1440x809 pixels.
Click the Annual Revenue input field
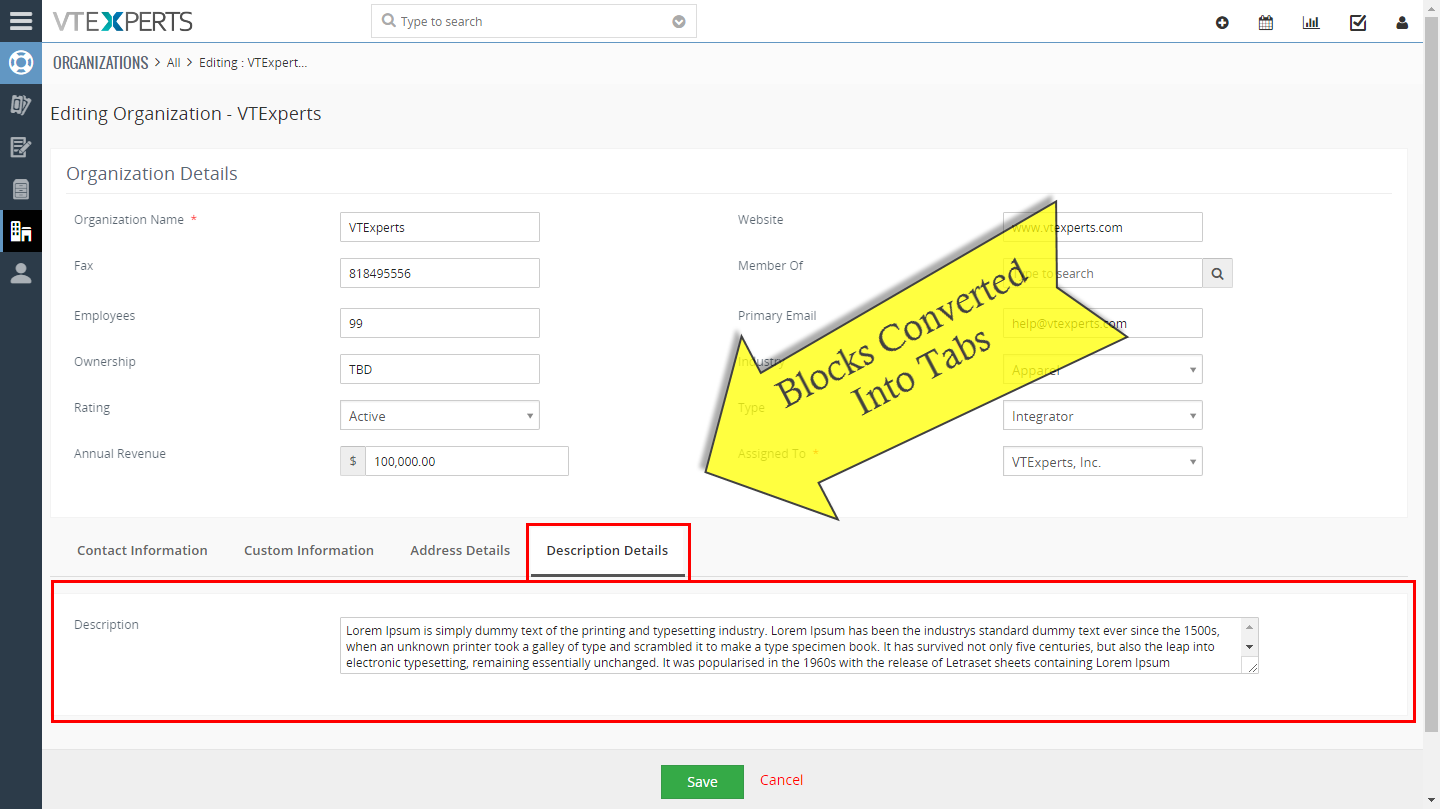467,461
